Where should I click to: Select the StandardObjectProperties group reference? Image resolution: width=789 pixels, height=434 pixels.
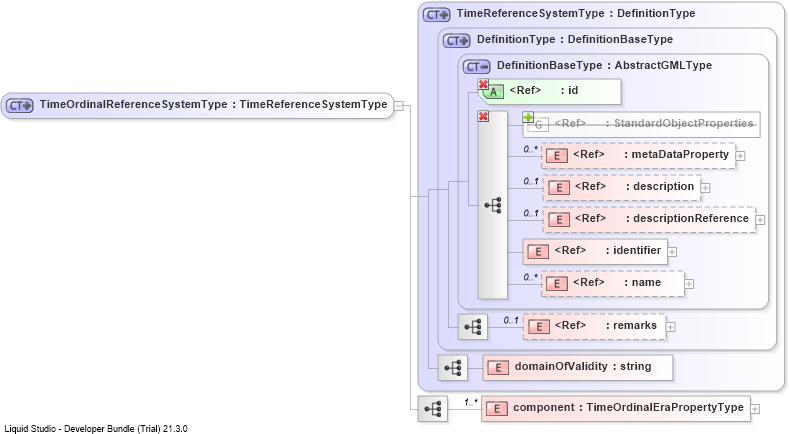642,125
